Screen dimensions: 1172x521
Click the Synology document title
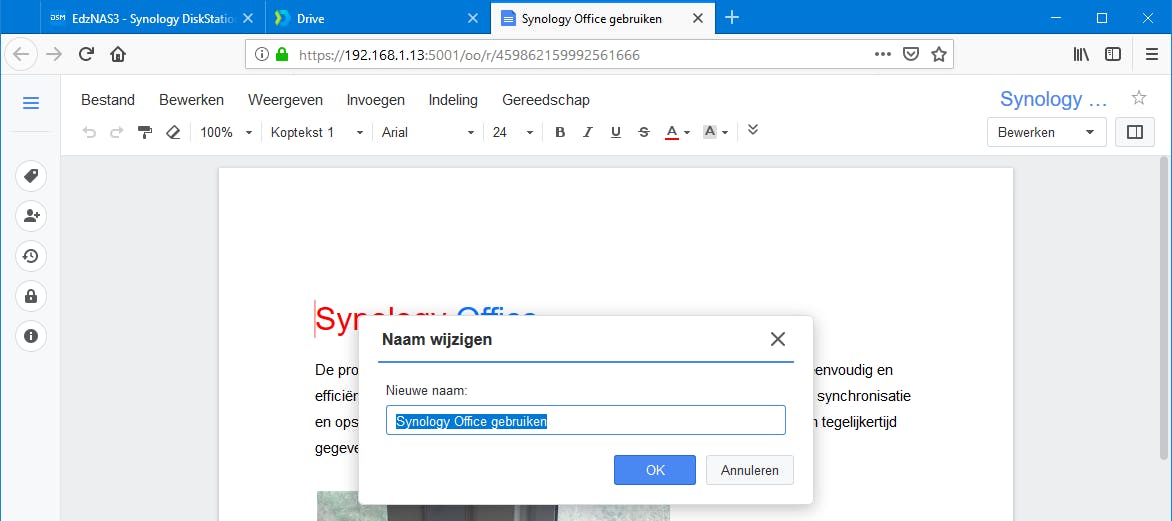point(1053,99)
